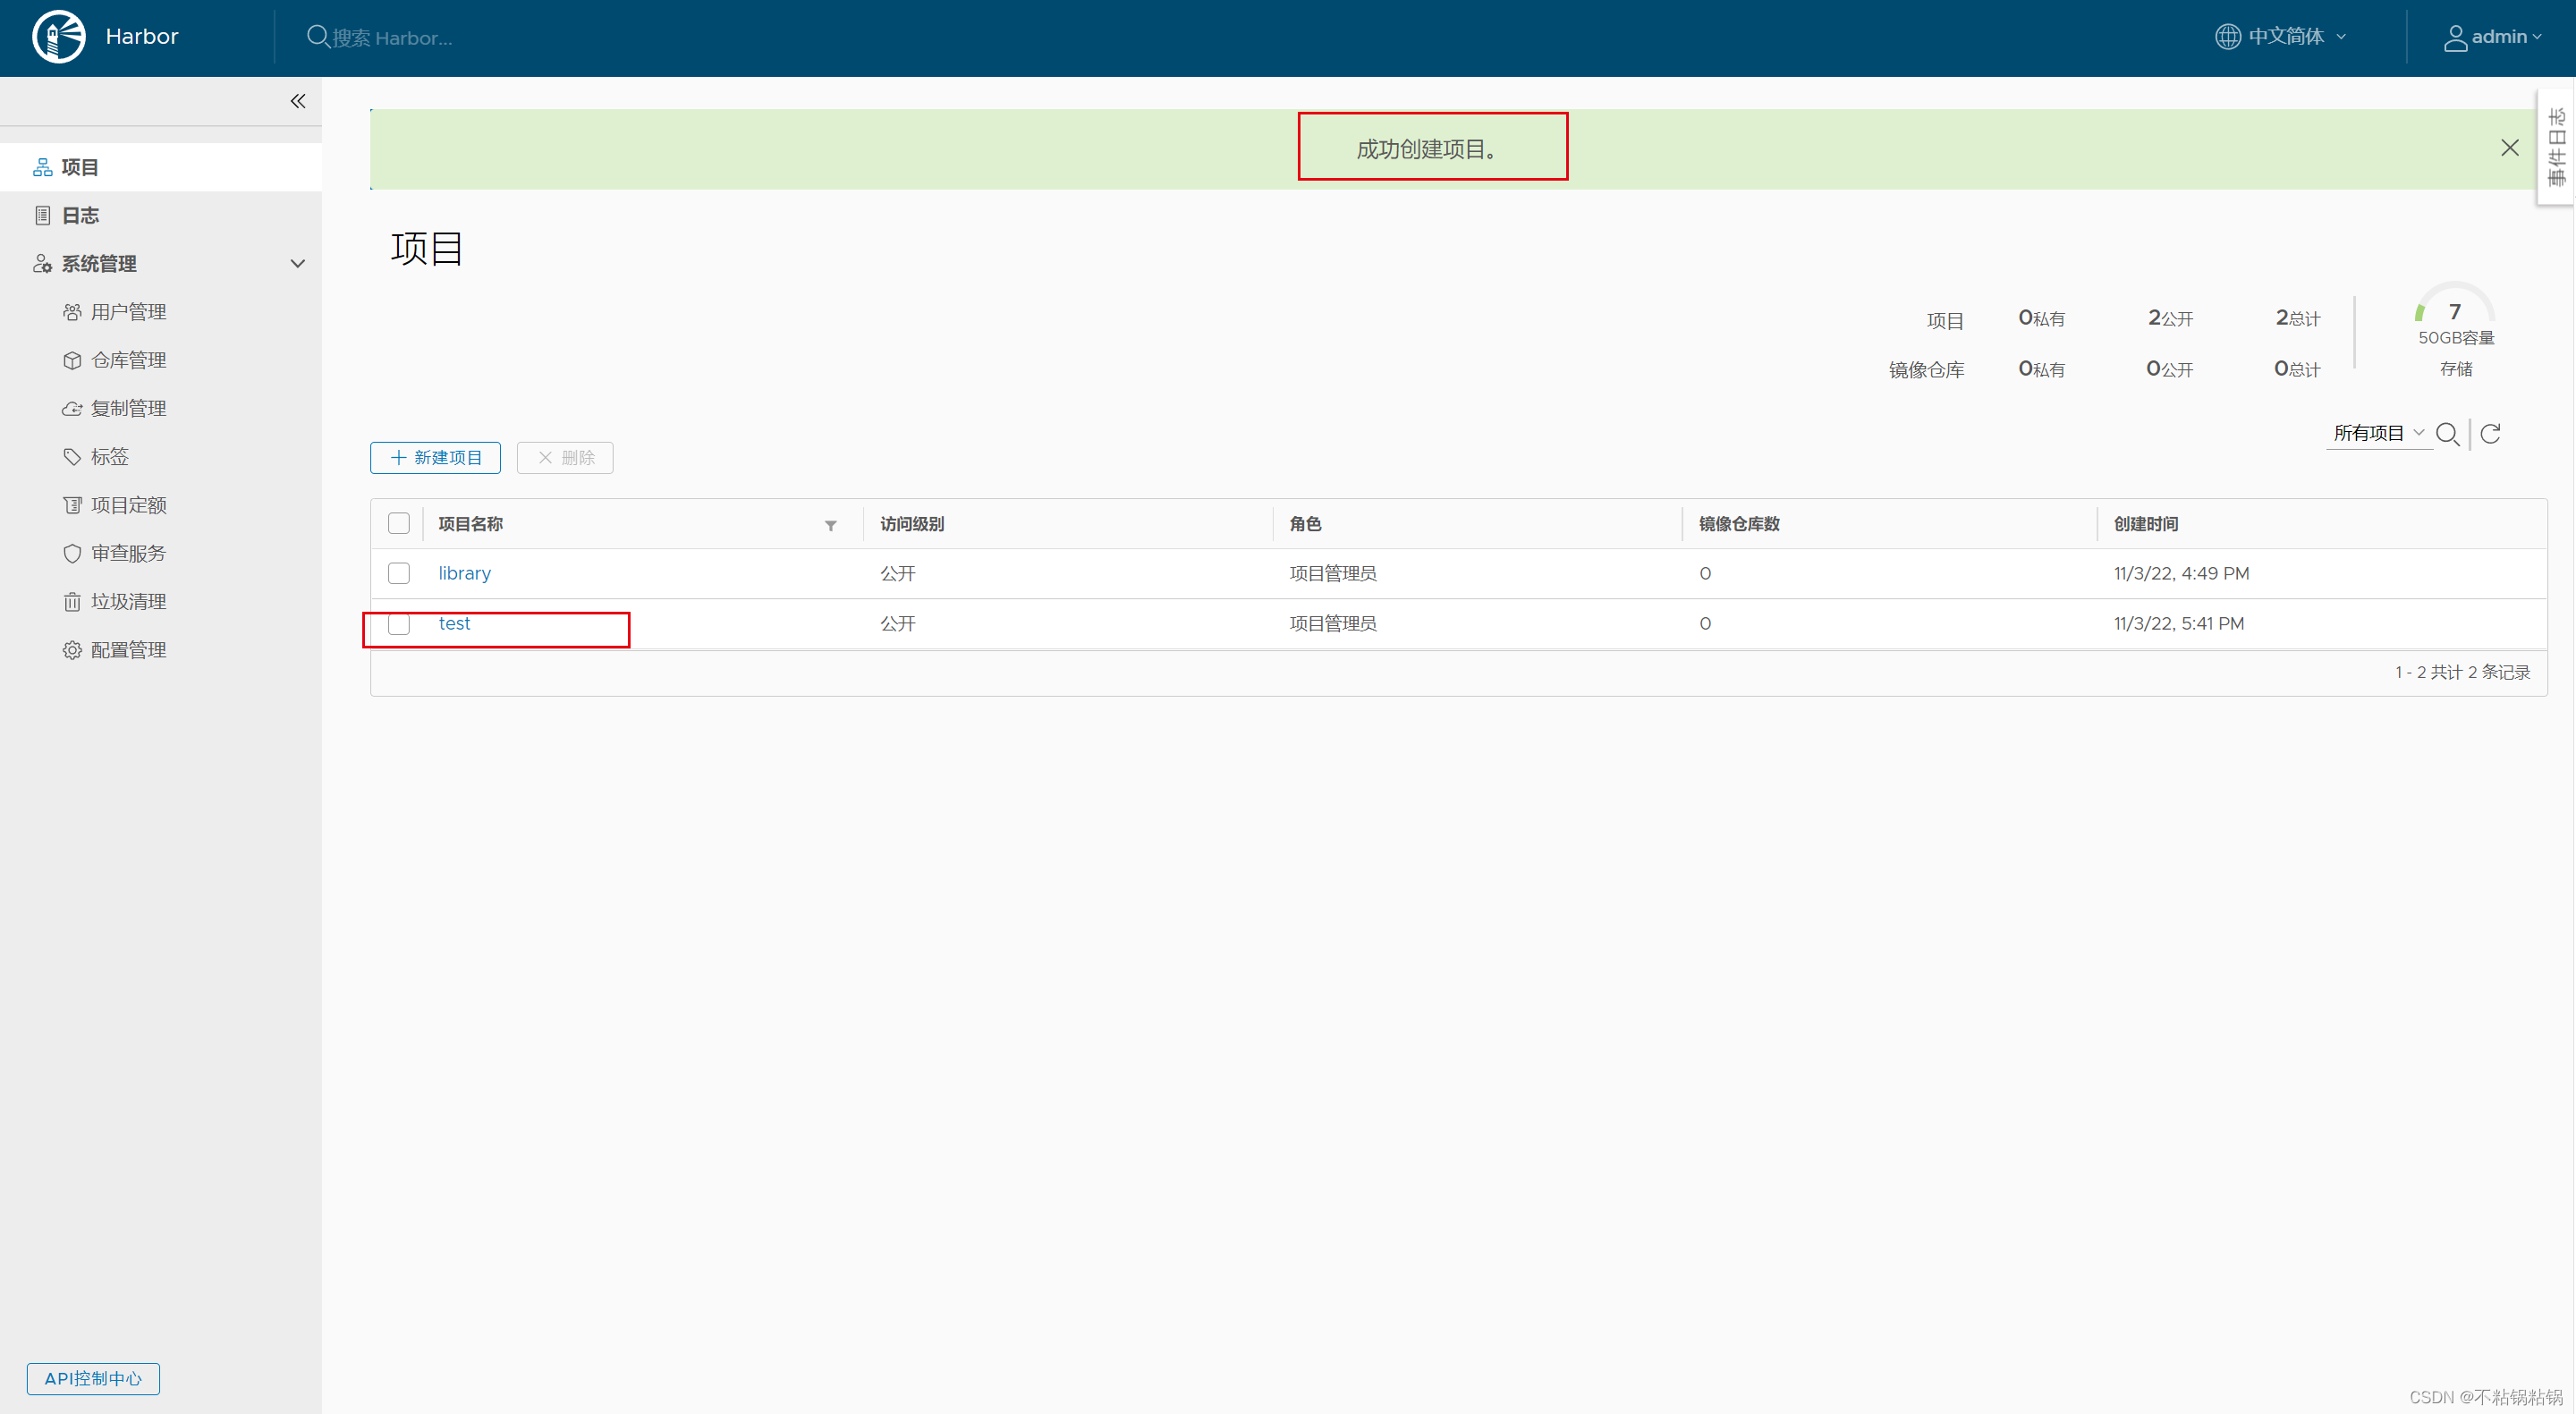This screenshot has height=1414, width=2576.
Task: Click the 新建项目 button
Action: (435, 457)
